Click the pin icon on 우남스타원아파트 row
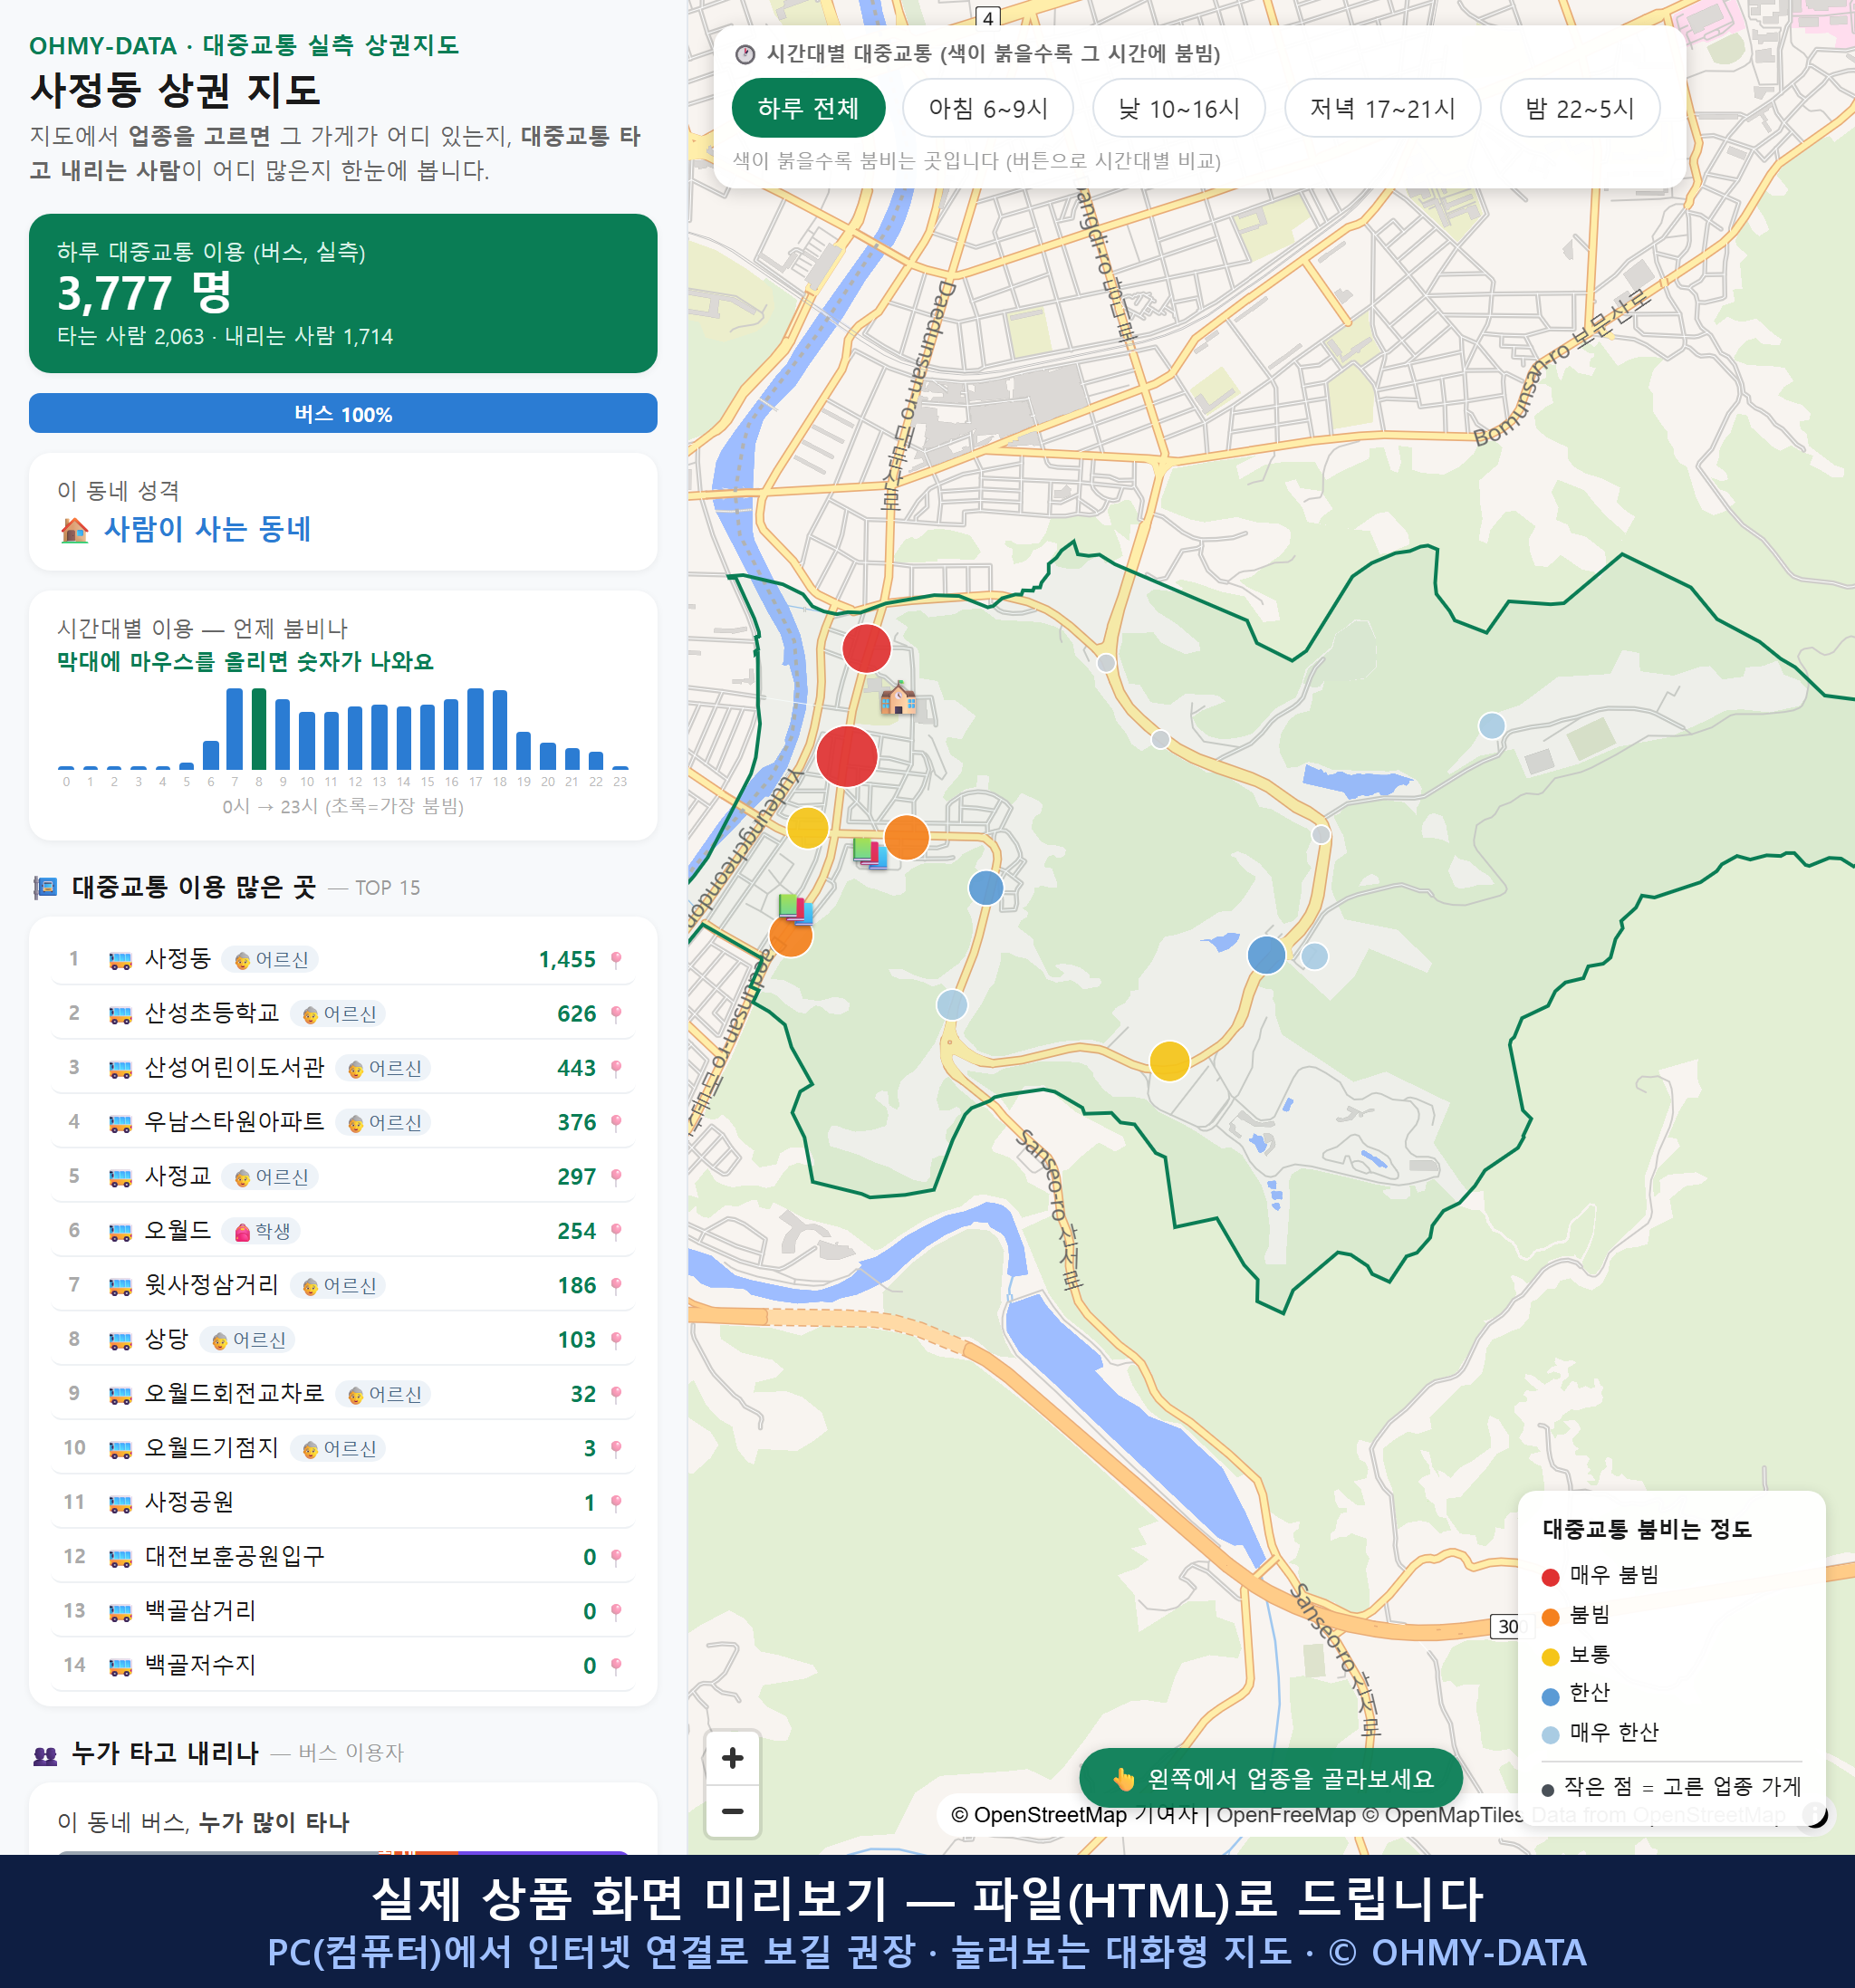1855x1988 pixels. tap(616, 1123)
